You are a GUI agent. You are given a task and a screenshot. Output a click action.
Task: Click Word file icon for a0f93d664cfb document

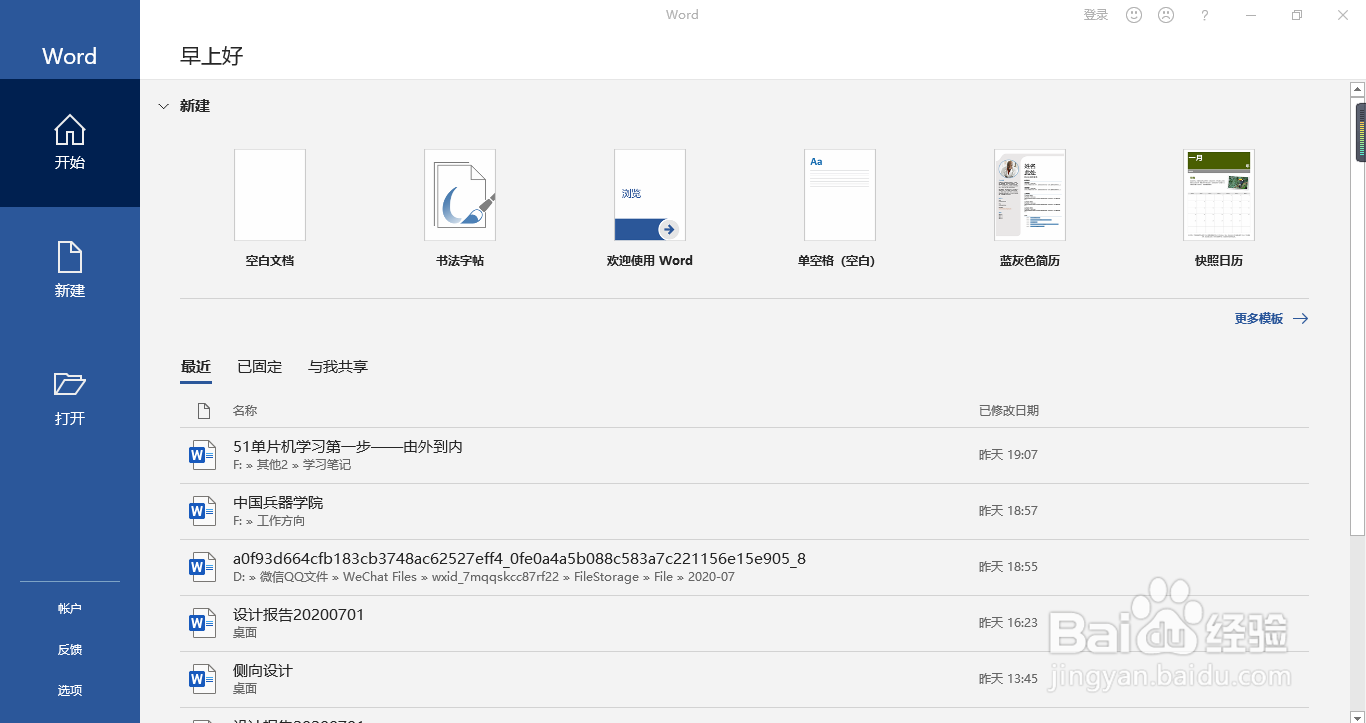(x=203, y=568)
